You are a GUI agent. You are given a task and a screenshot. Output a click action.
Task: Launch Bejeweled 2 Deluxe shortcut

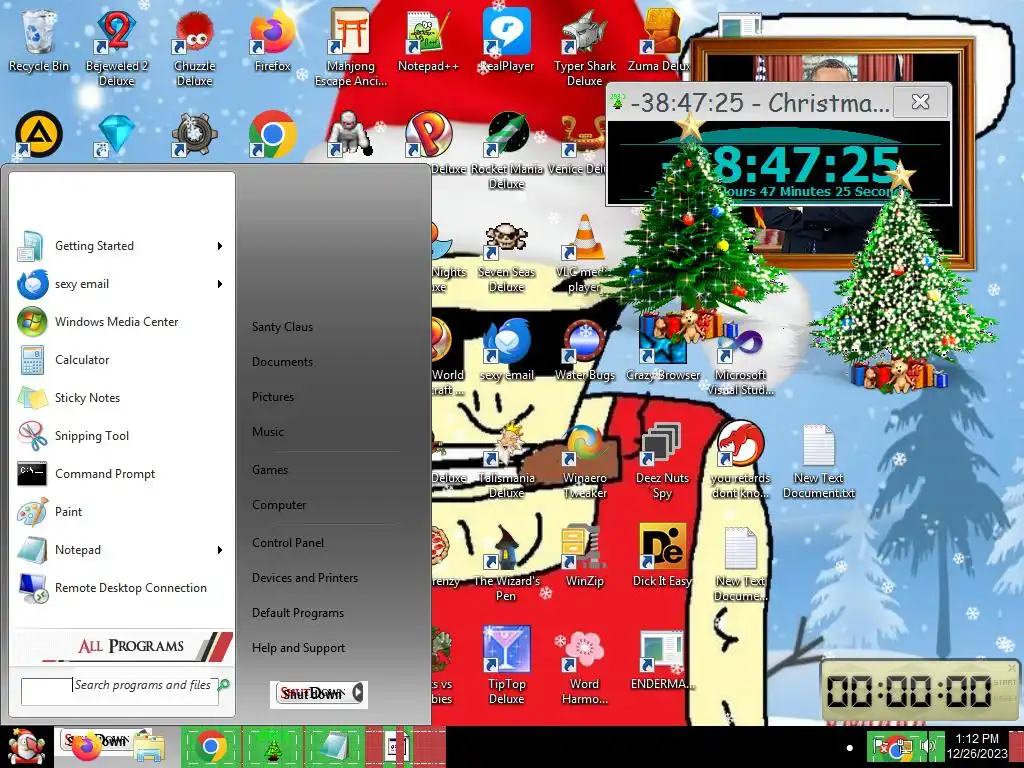tap(116, 49)
